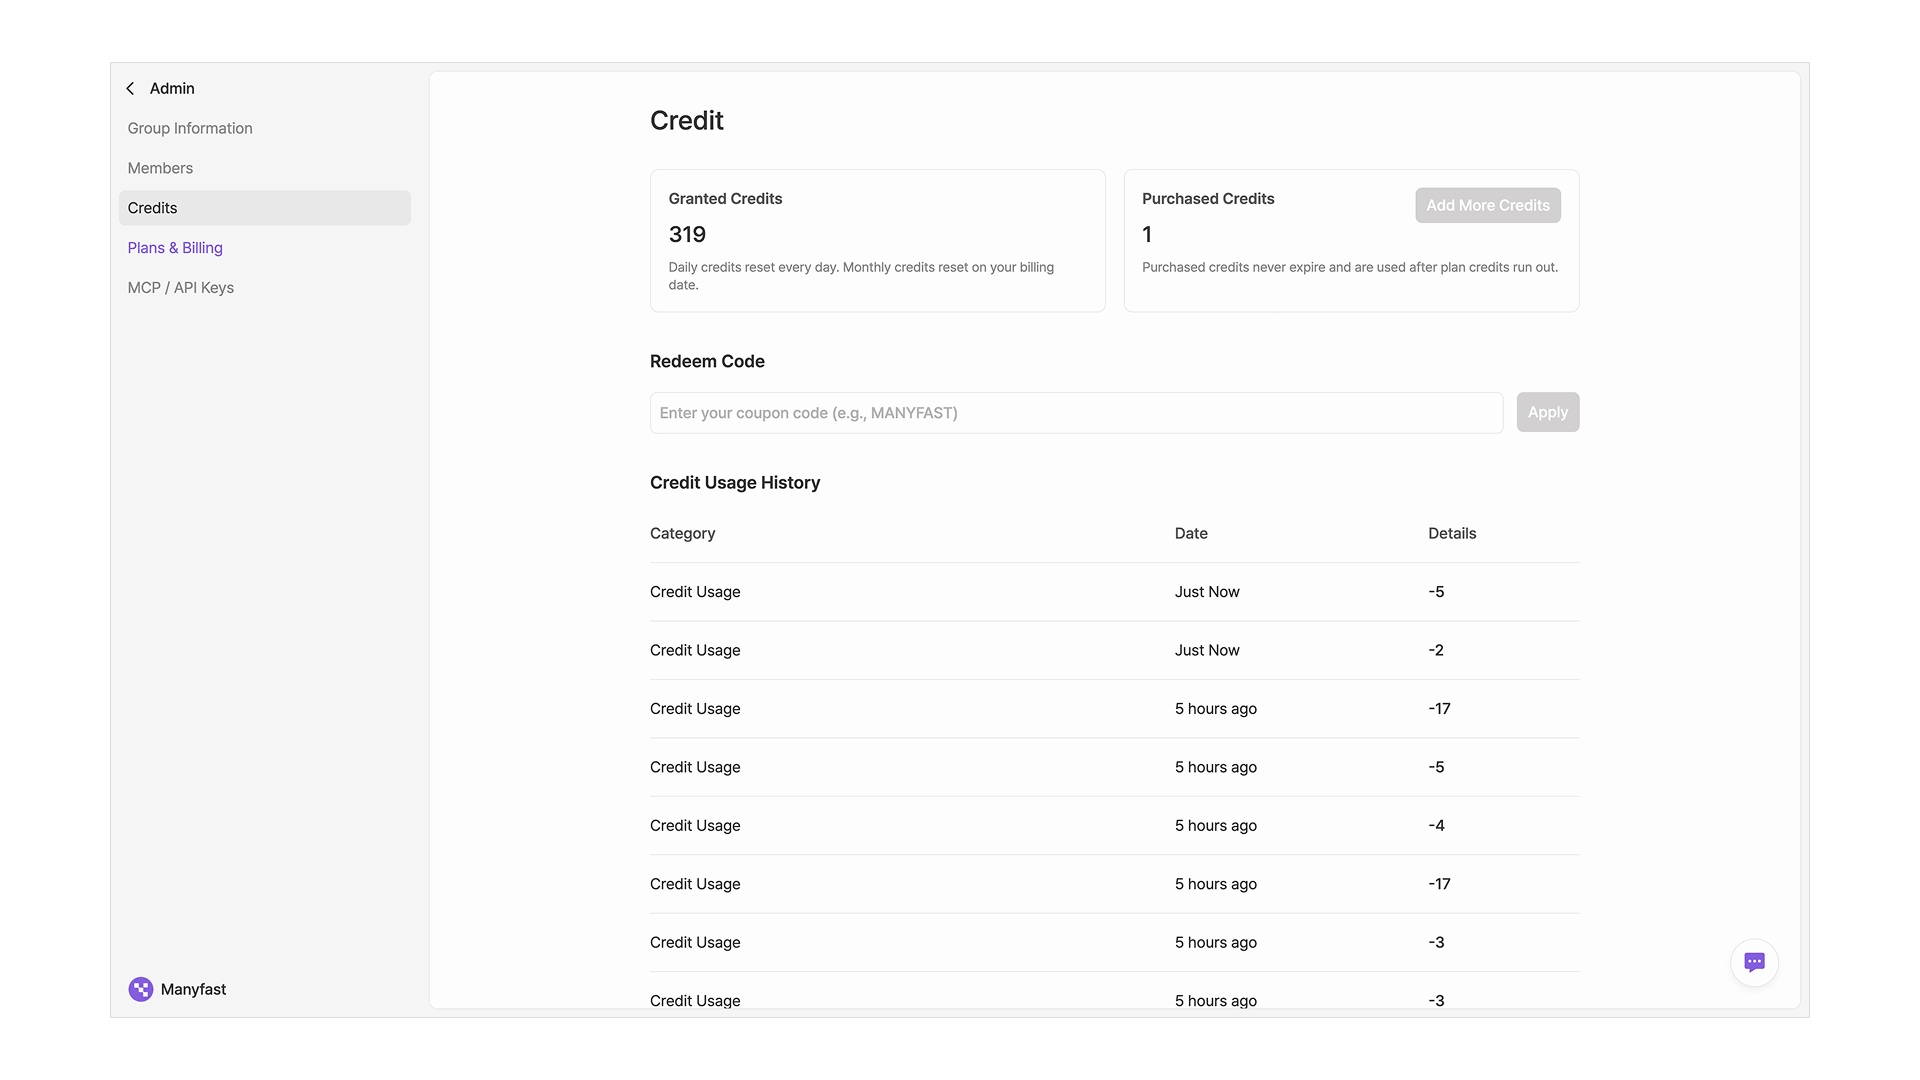Open Plans & Billing page
Image resolution: width=1920 pixels, height=1080 pixels.
[175, 248]
